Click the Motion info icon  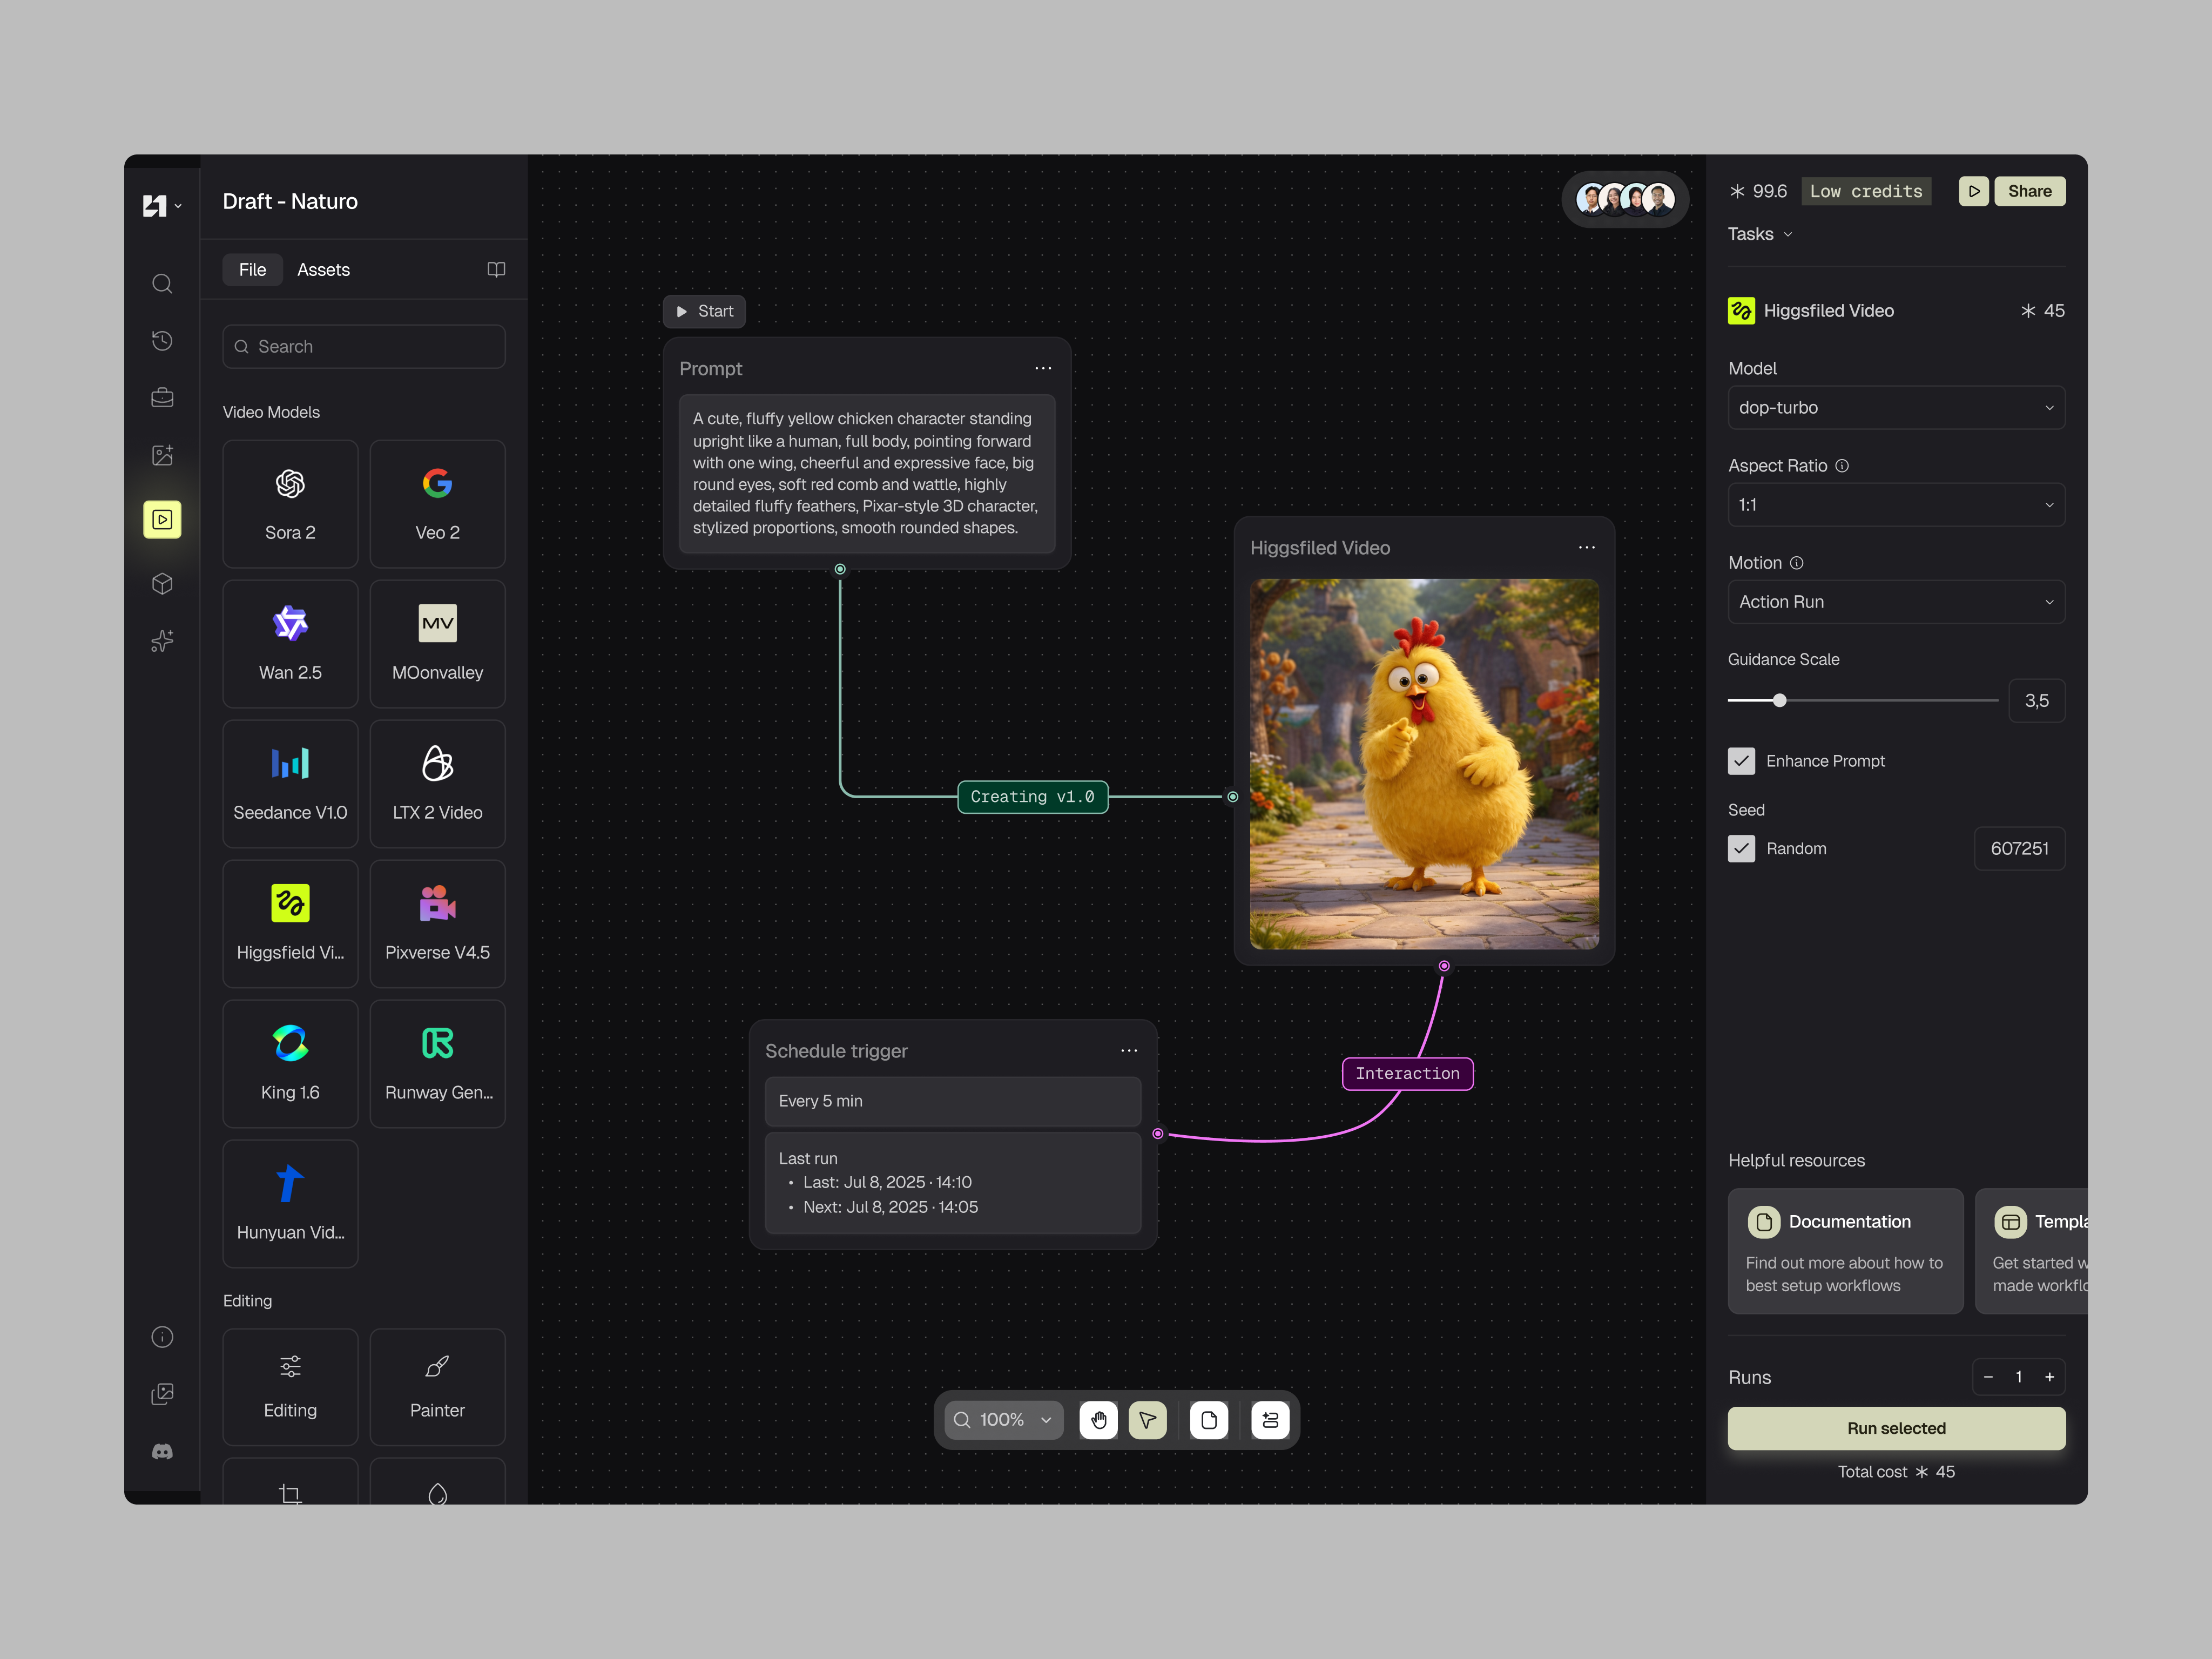pos(1796,563)
